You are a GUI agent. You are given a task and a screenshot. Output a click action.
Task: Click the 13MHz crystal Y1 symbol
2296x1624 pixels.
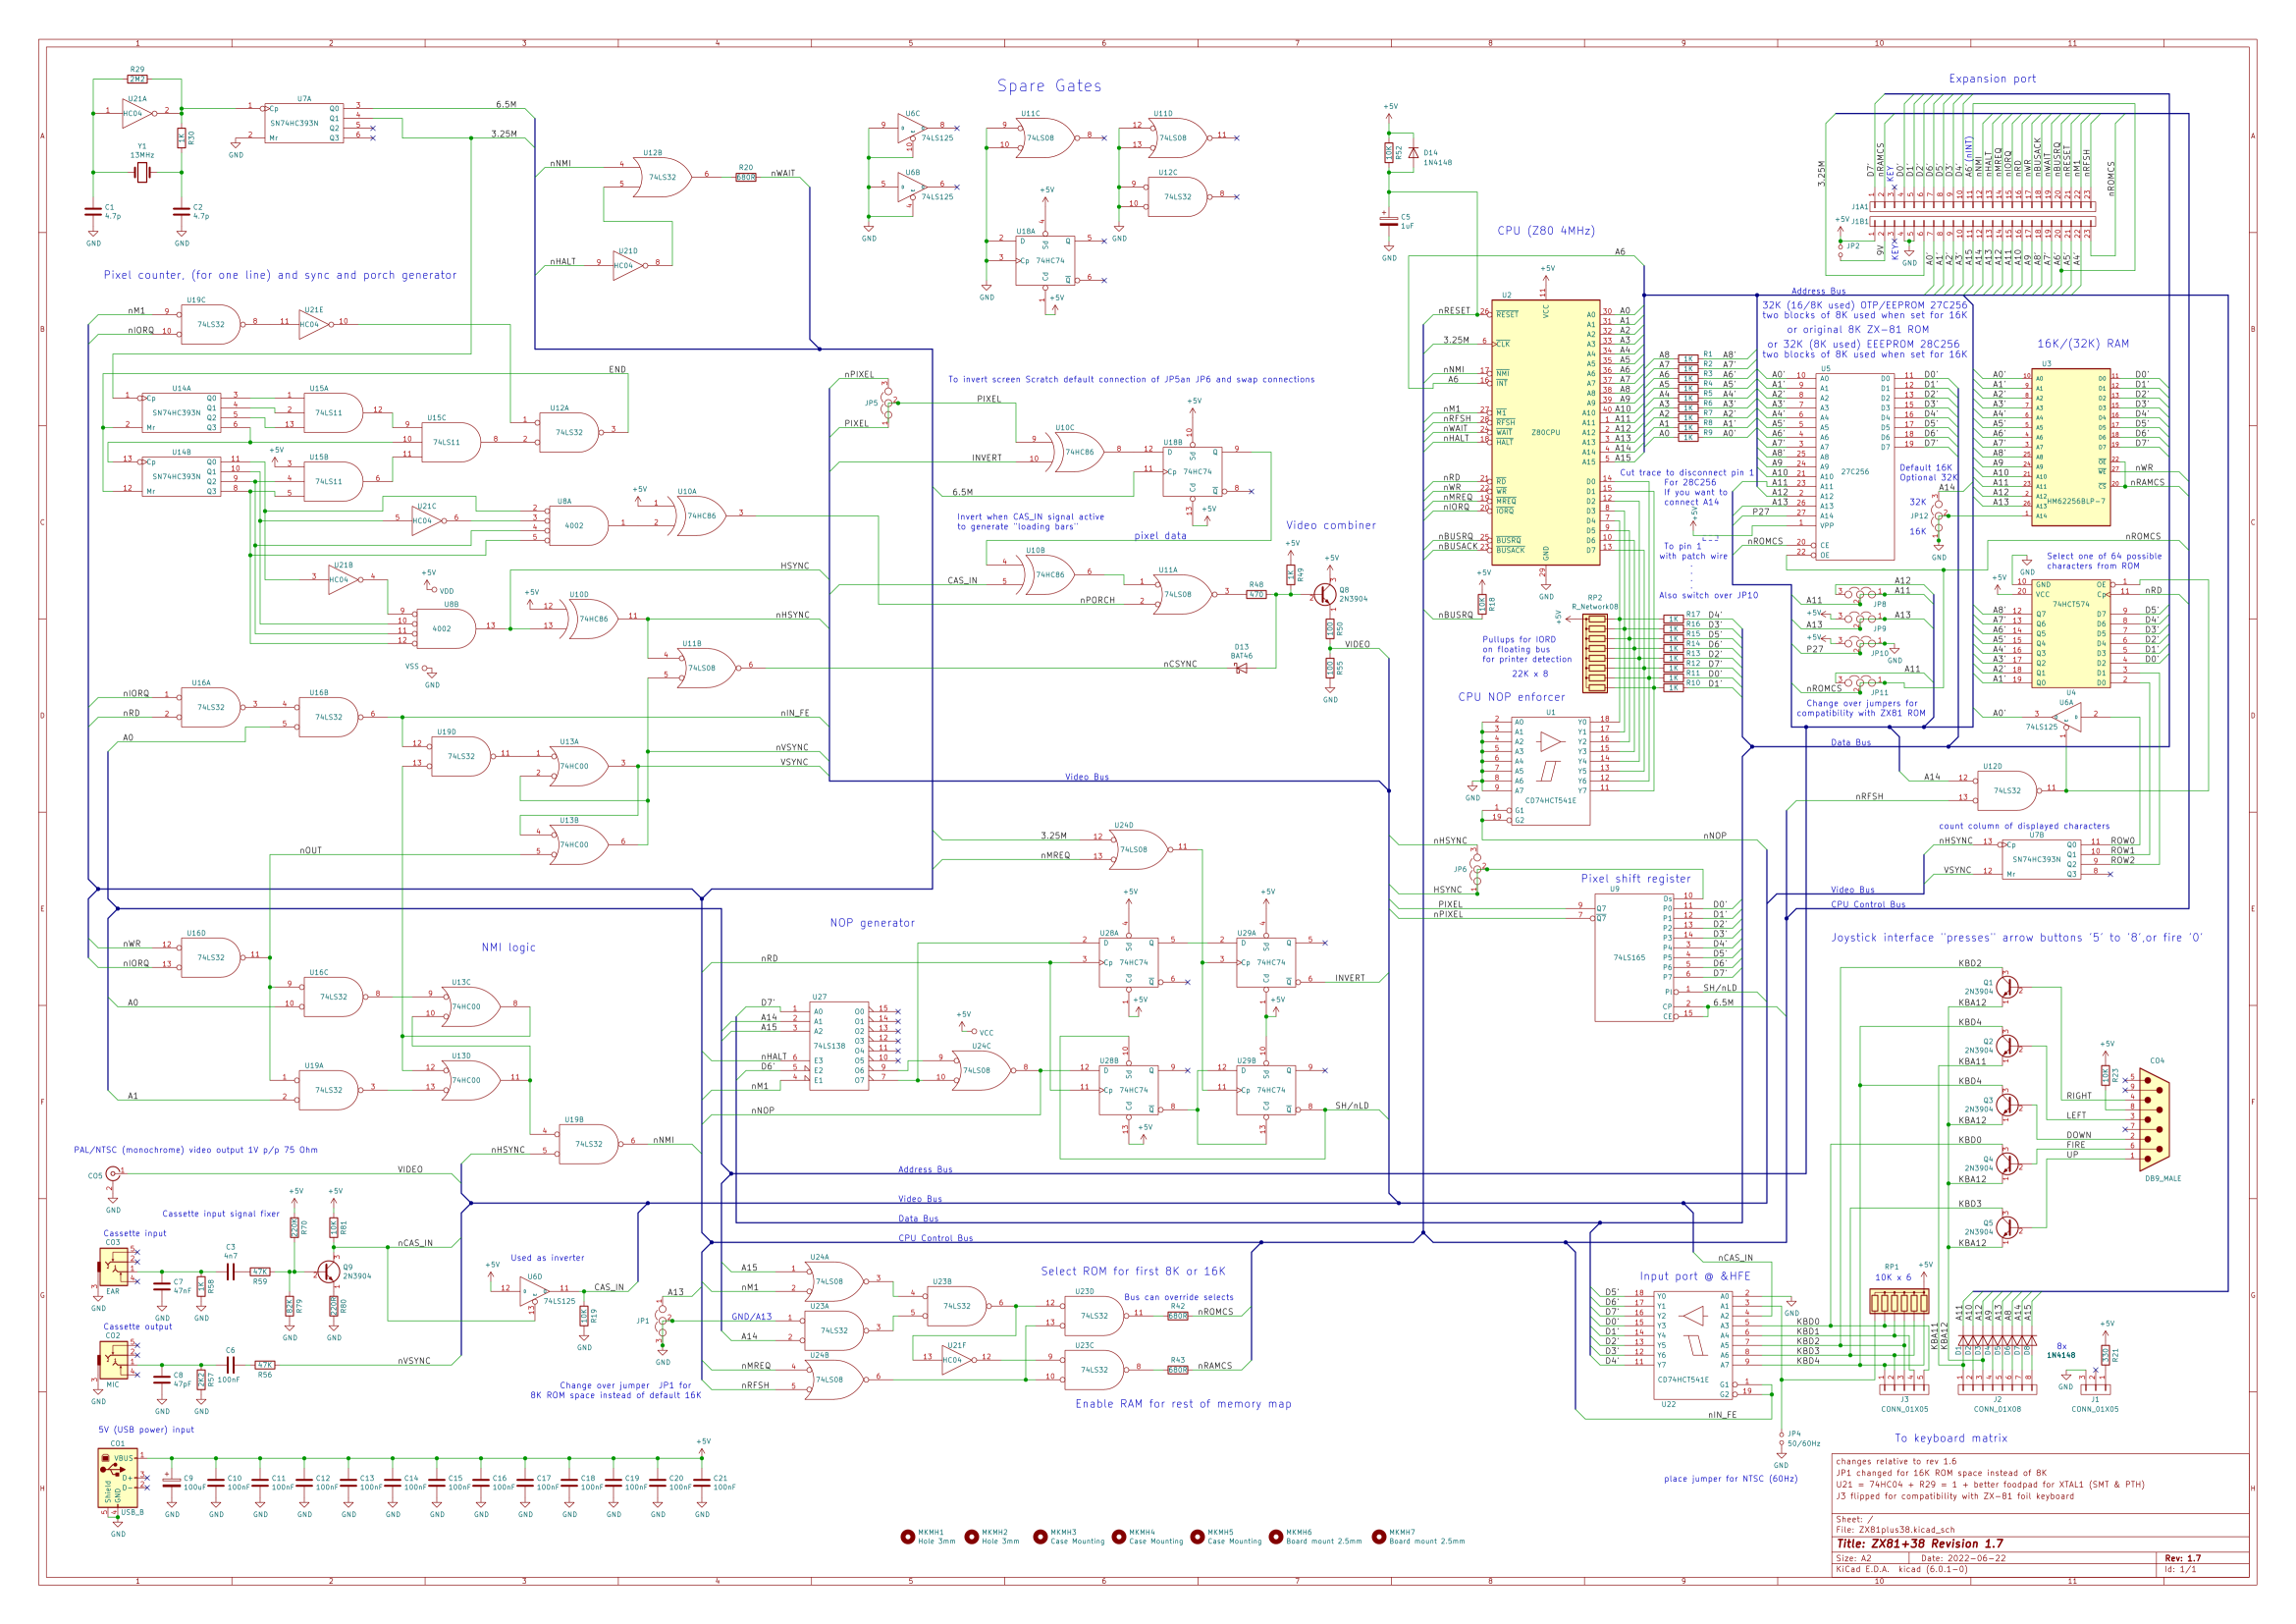tap(142, 173)
